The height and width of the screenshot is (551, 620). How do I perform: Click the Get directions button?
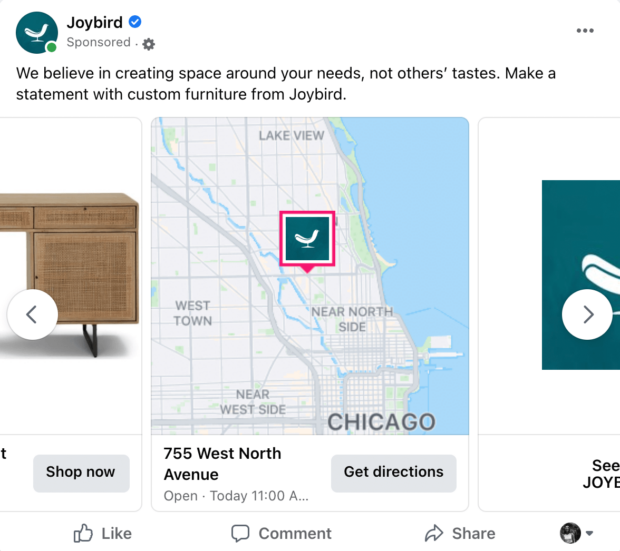[393, 473]
